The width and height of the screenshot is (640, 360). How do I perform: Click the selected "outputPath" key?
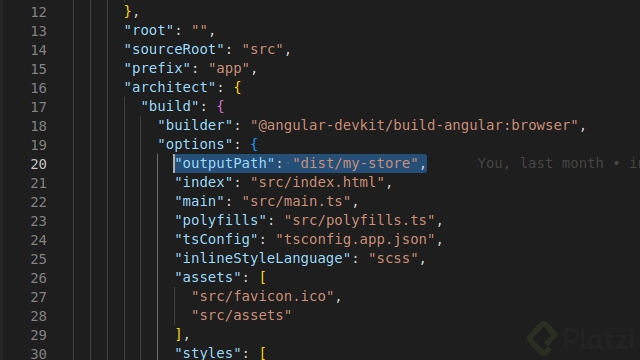click(x=225, y=163)
